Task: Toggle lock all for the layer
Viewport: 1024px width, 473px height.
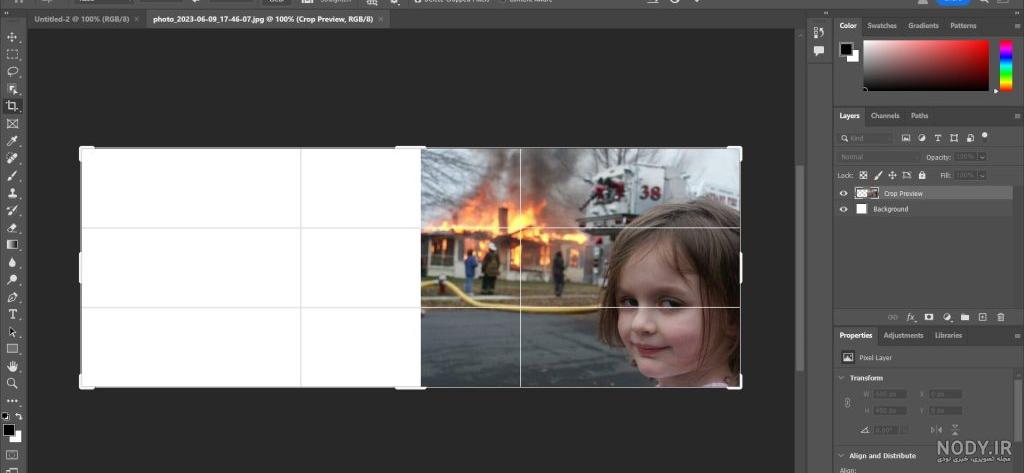Action: pyautogui.click(x=921, y=175)
